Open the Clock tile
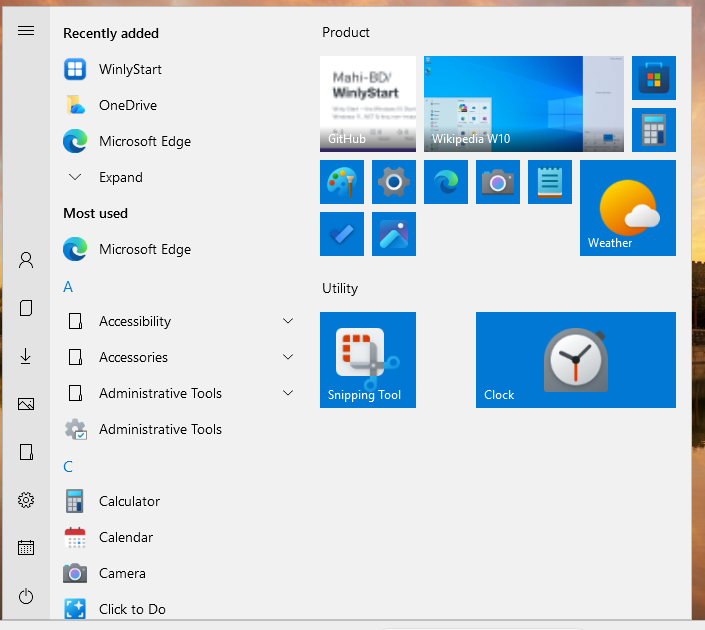 576,360
